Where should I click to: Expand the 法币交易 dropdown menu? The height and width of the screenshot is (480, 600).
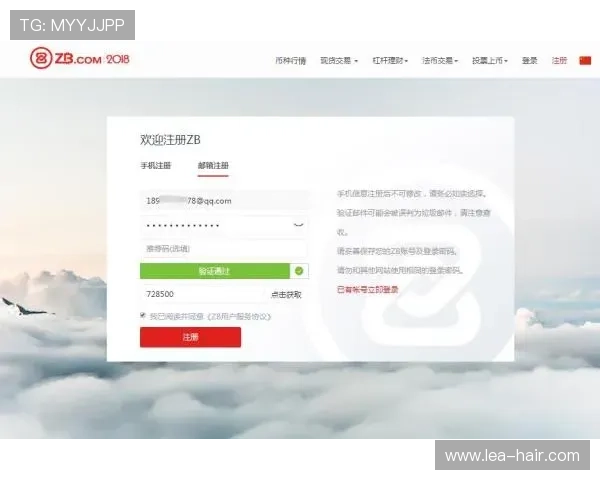(x=440, y=60)
